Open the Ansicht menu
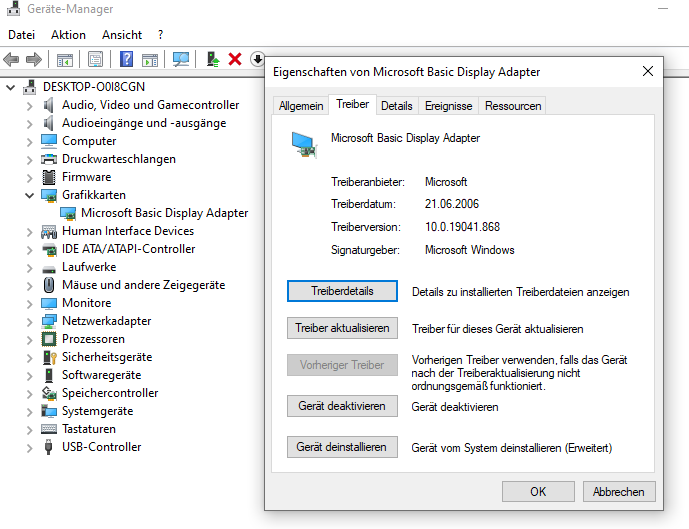The height and width of the screenshot is (529, 689). pyautogui.click(x=122, y=35)
